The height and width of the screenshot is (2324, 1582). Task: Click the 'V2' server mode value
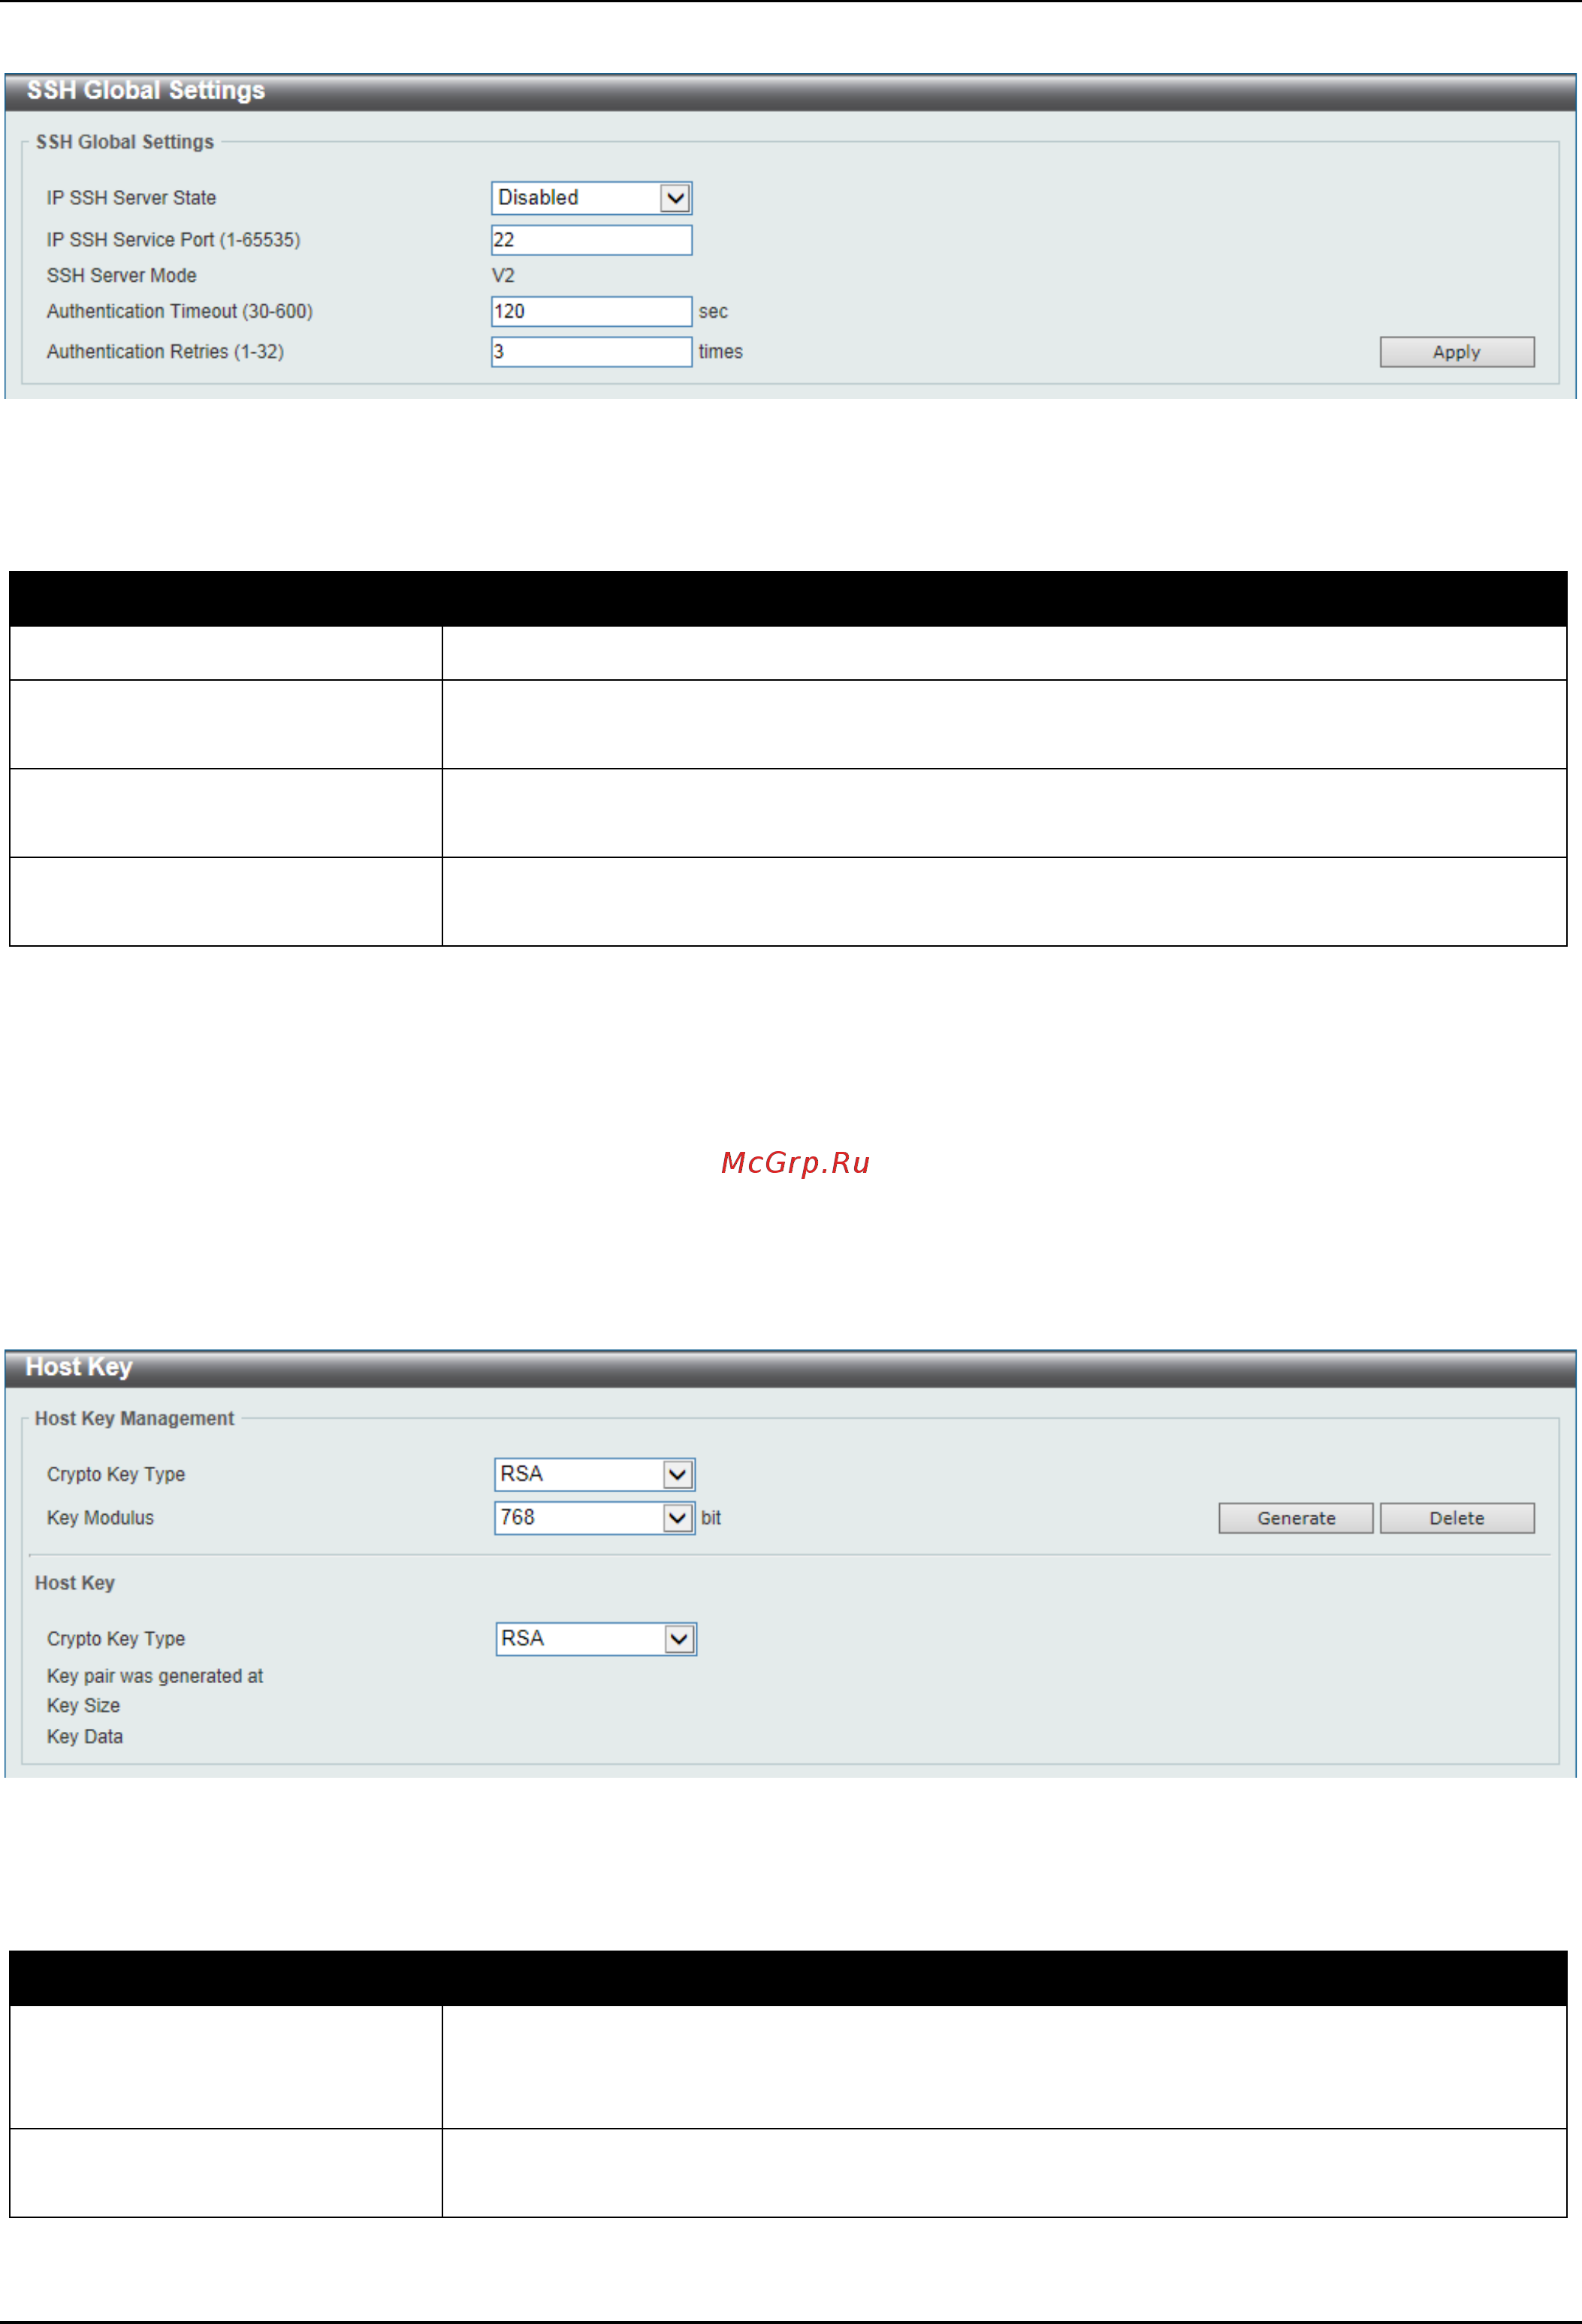point(503,275)
